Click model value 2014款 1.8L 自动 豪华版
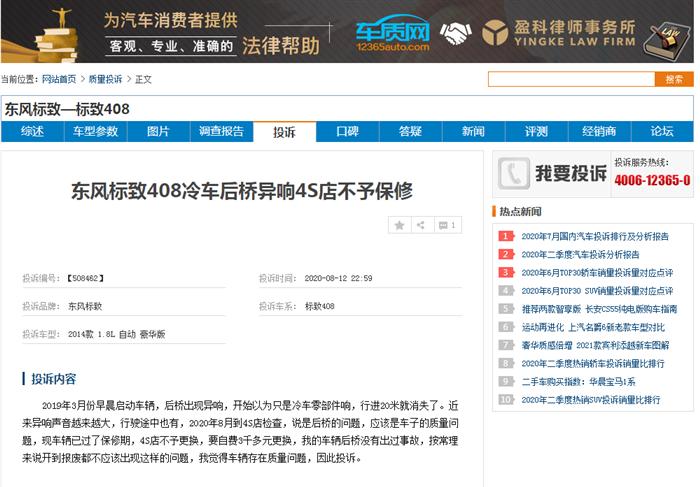Viewport: 700px width, 487px height. [117, 334]
